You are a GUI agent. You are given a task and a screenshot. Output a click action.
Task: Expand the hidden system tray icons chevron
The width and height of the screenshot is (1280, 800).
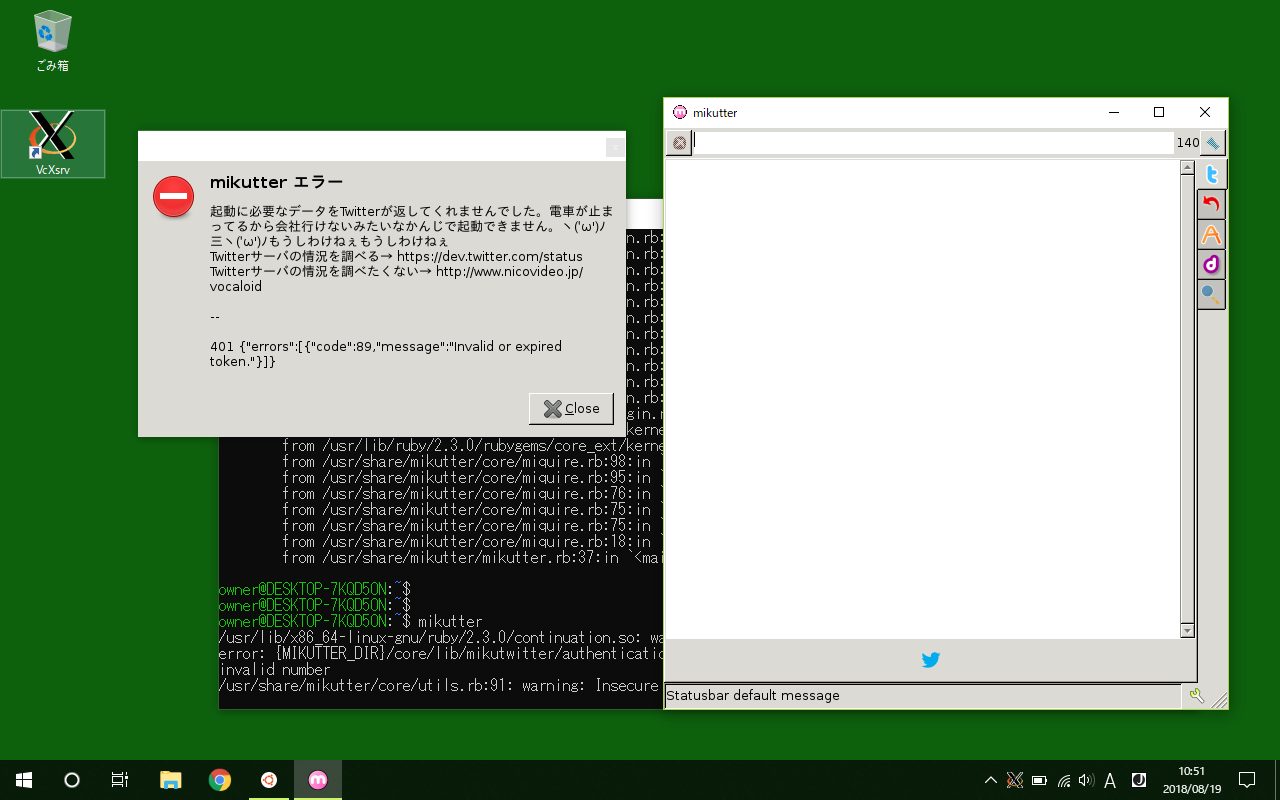pyautogui.click(x=991, y=780)
